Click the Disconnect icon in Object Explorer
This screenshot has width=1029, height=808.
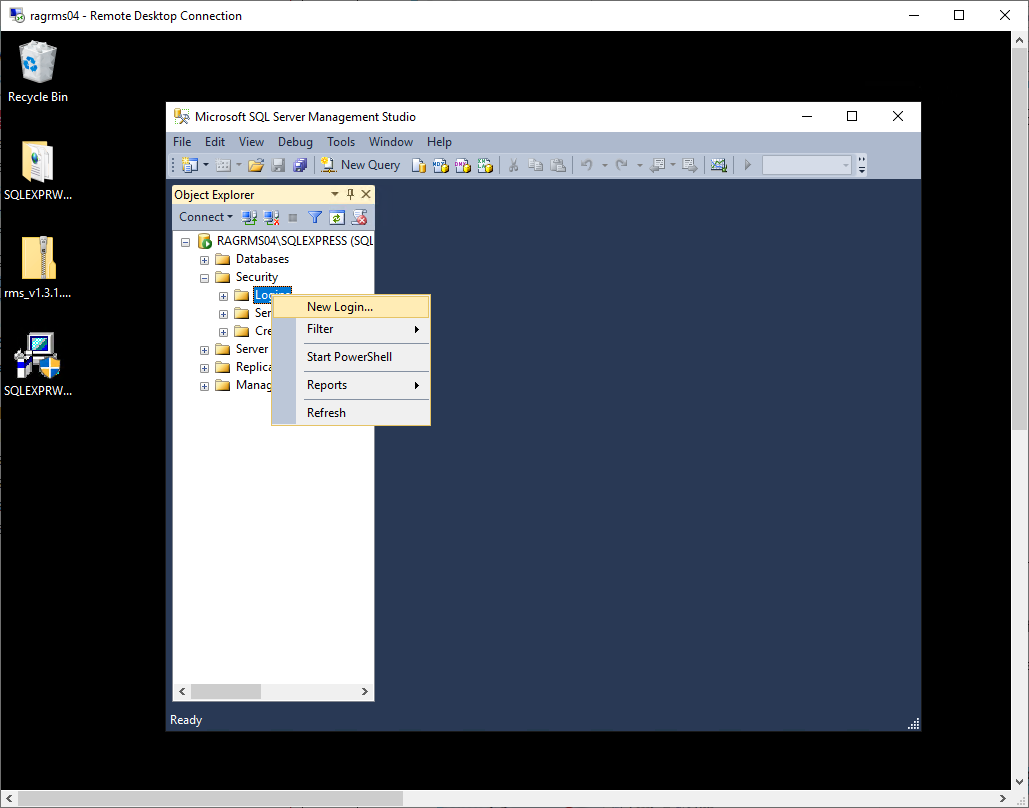[271, 217]
